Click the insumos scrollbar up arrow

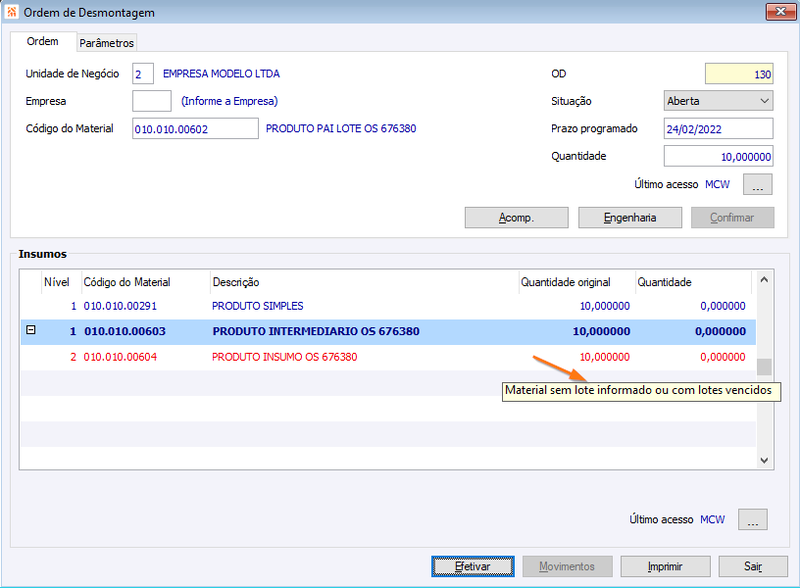pos(764,280)
